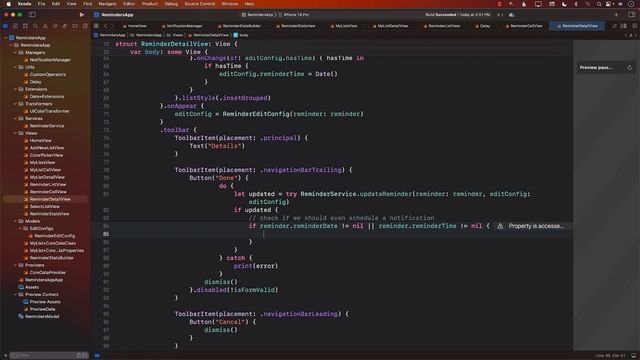Toggle the editor options layout icon
The width and height of the screenshot is (640, 360).
624,26
